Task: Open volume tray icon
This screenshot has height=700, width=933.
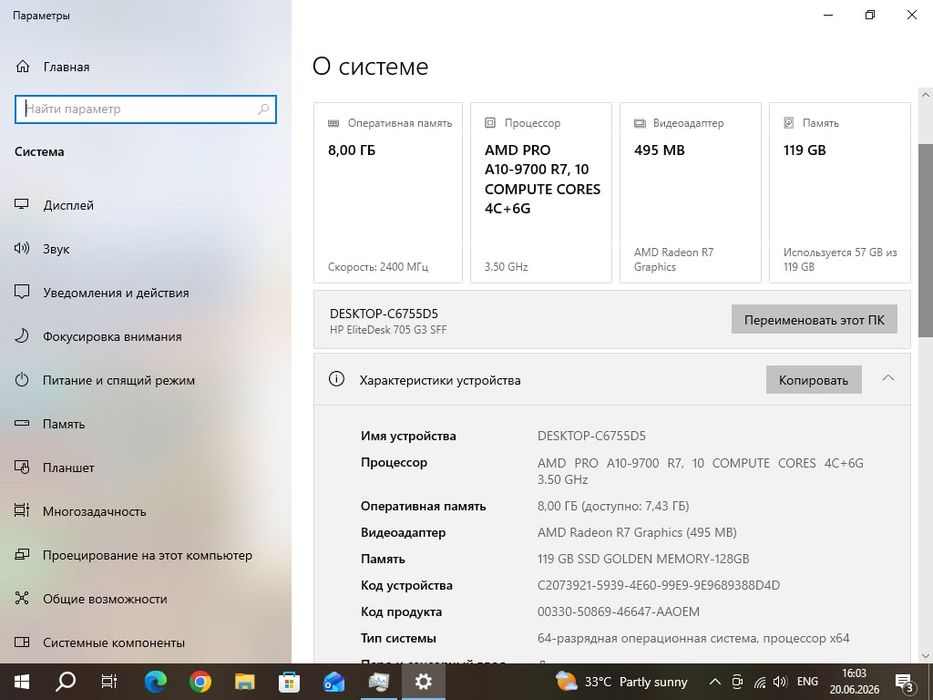Action: (780, 682)
